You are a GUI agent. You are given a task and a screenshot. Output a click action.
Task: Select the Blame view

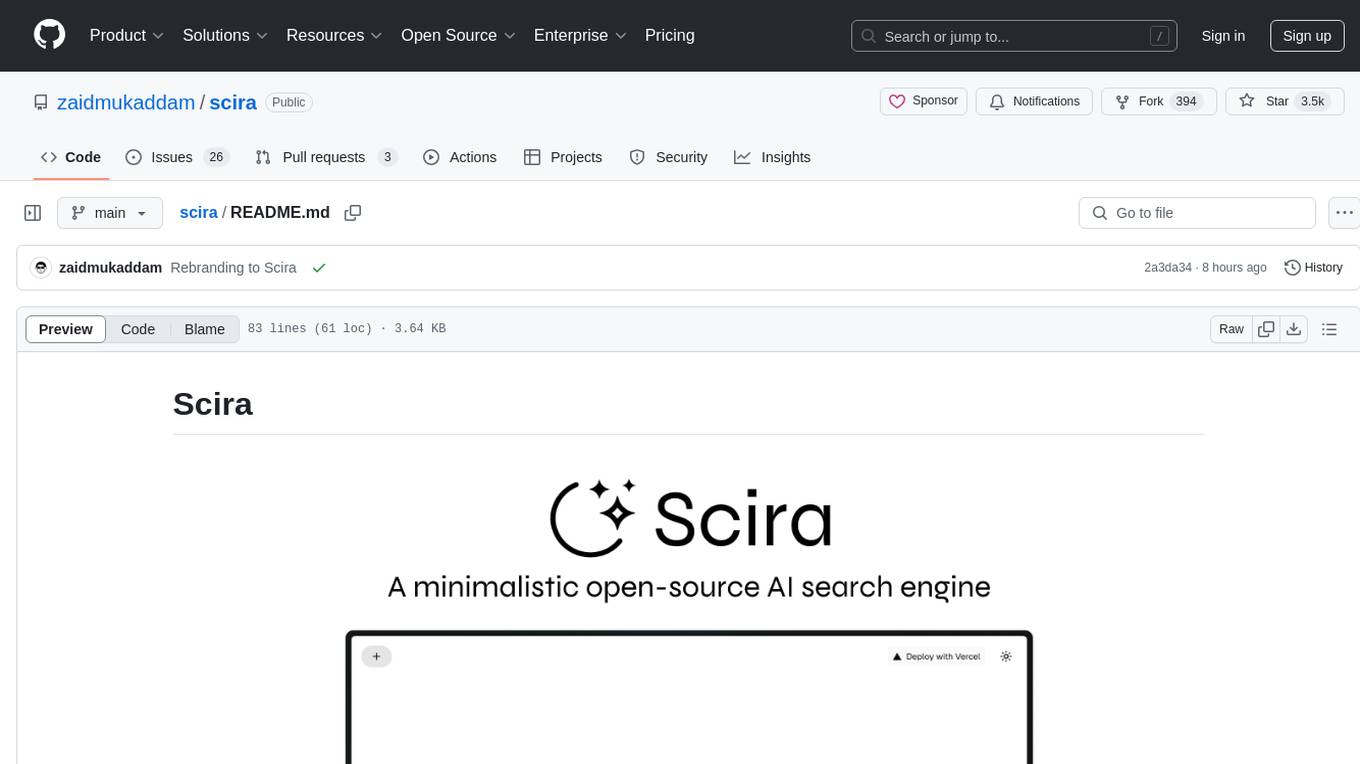pos(204,329)
